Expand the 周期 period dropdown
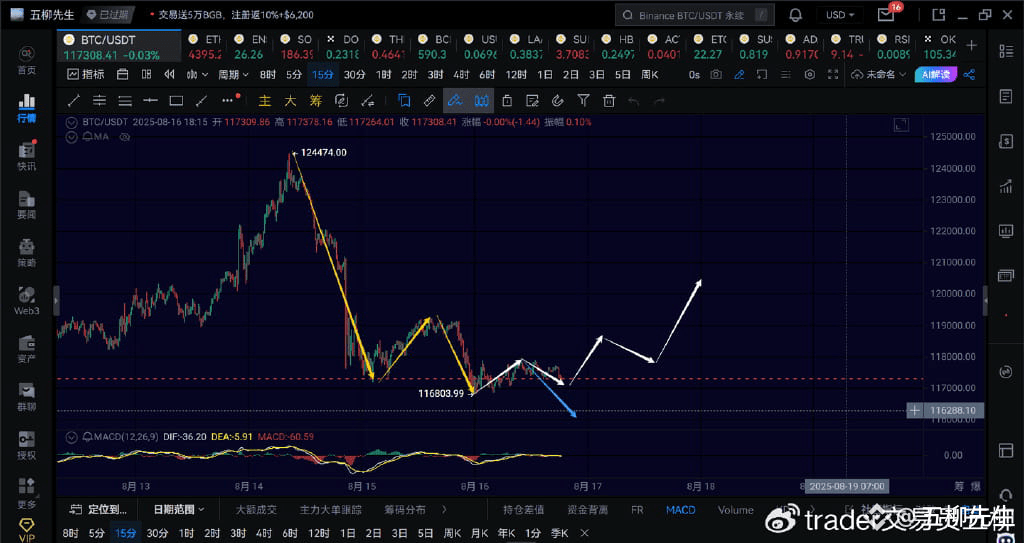1024x543 pixels. tap(233, 74)
